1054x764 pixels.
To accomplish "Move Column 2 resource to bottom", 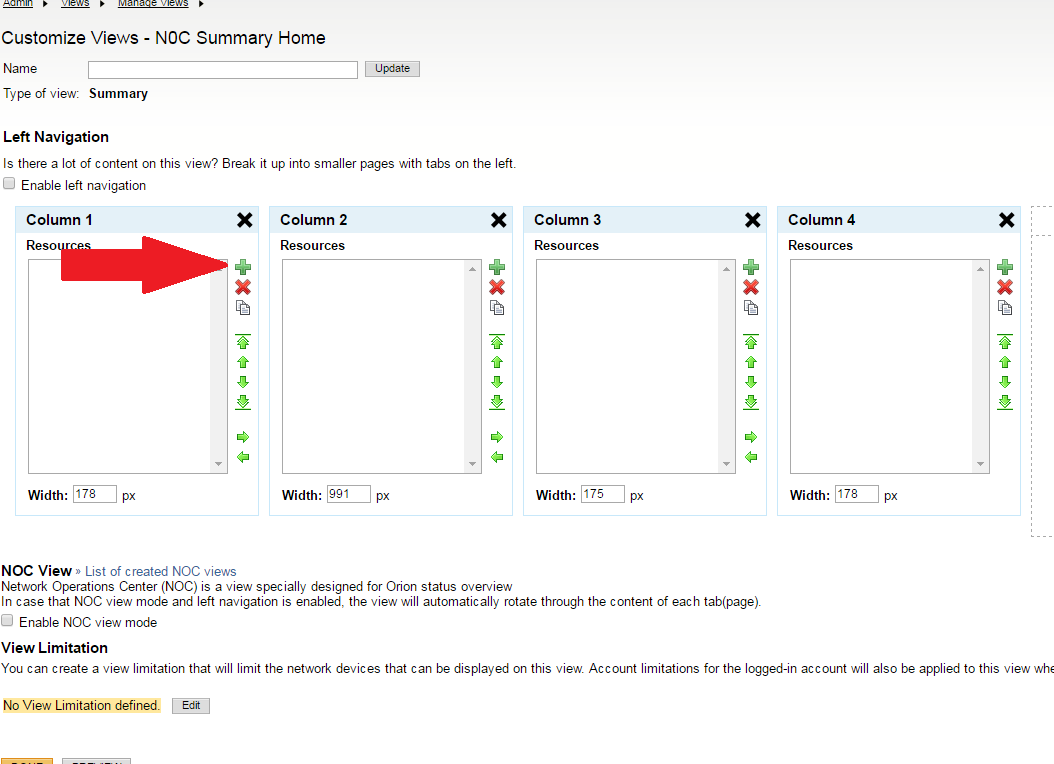I will [497, 402].
